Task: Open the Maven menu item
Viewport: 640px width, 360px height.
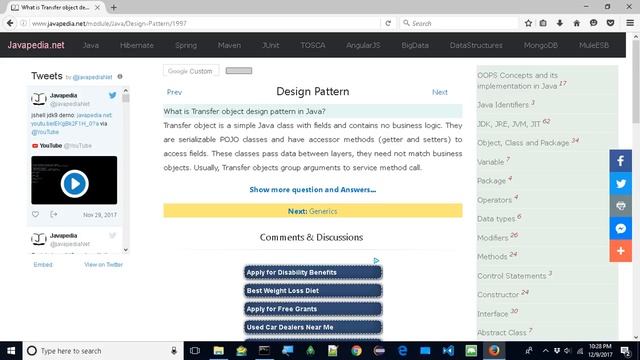Action: [x=229, y=45]
